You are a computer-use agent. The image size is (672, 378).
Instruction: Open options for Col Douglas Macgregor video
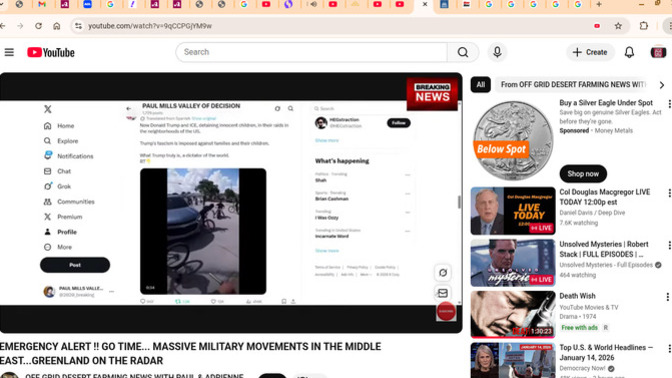click(669, 193)
